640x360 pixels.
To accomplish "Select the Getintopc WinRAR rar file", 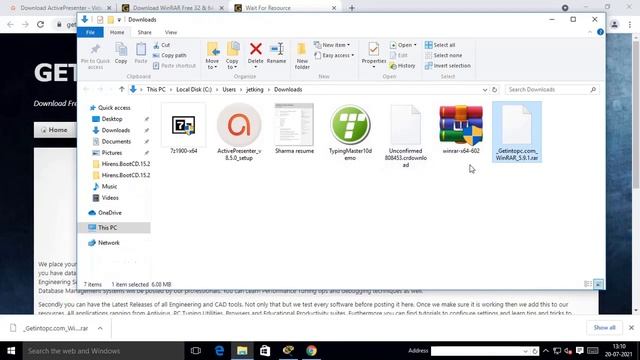I will point(517,132).
